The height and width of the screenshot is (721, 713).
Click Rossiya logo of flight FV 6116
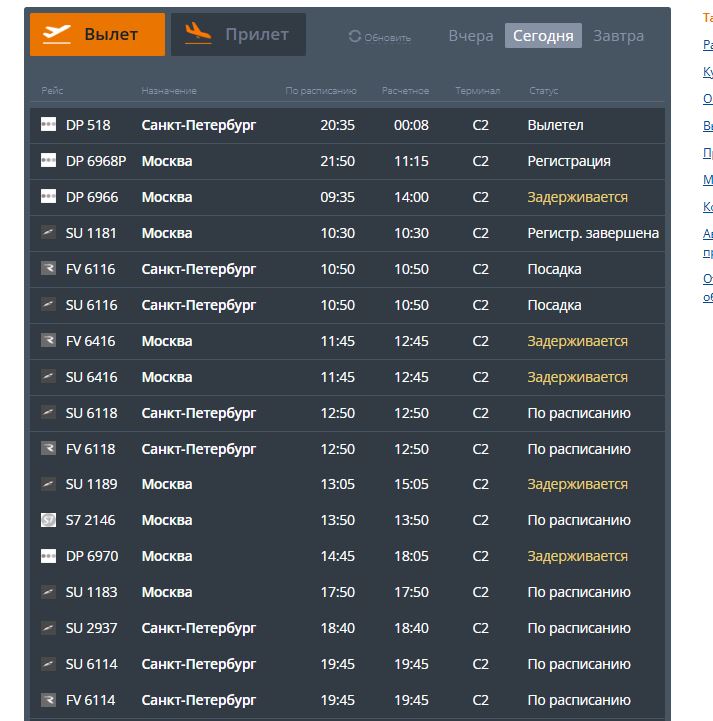point(48,268)
